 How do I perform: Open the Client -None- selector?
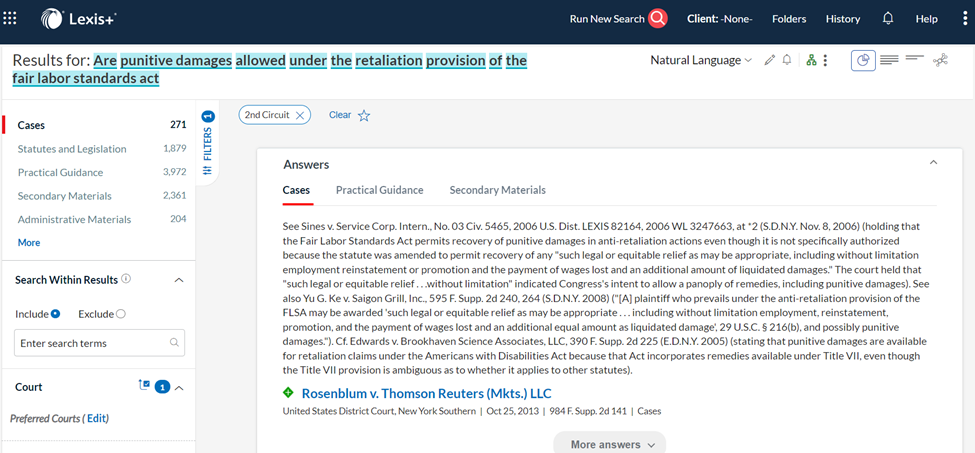click(x=720, y=19)
